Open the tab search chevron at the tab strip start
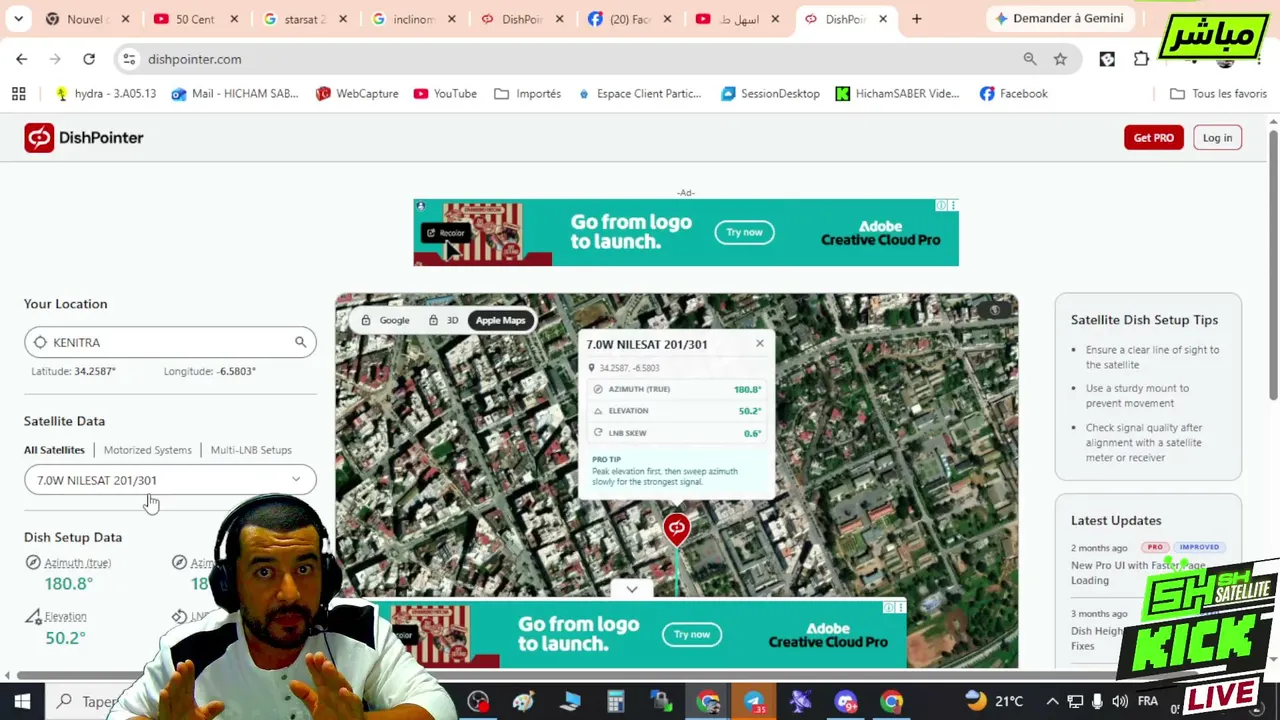Screen dimensions: 1280x720 point(18,18)
